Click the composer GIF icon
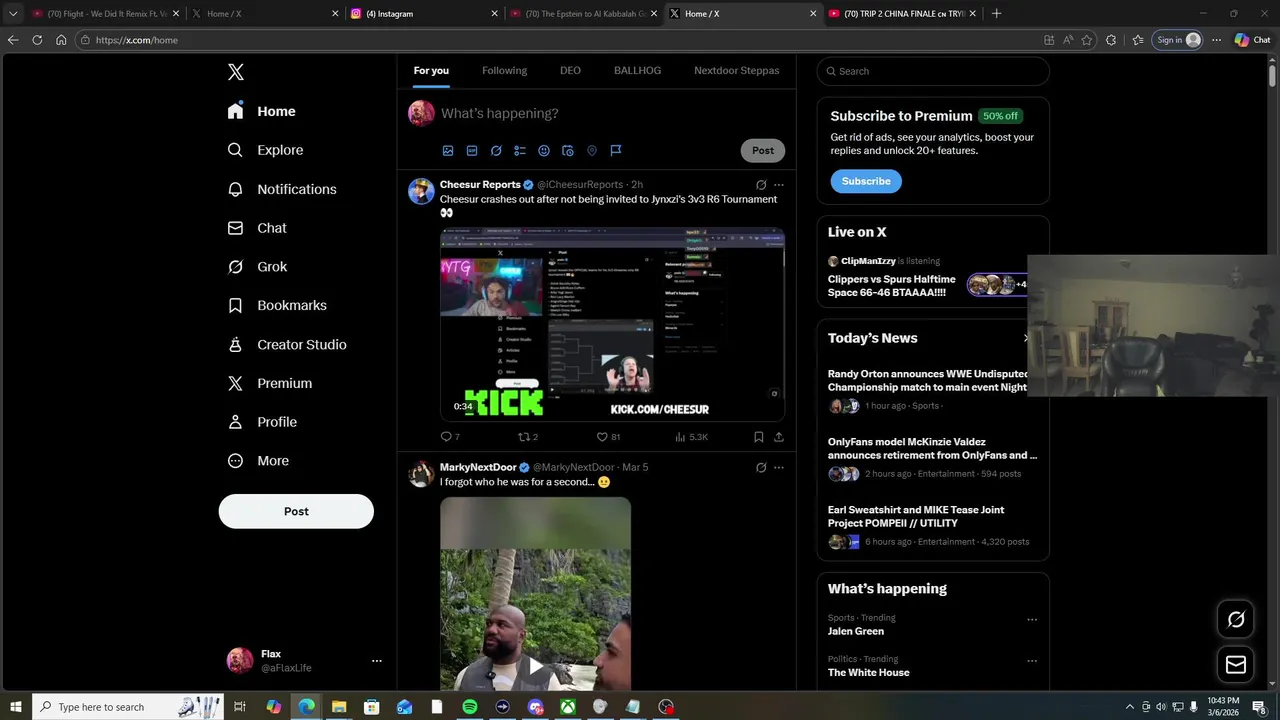 pos(472,151)
